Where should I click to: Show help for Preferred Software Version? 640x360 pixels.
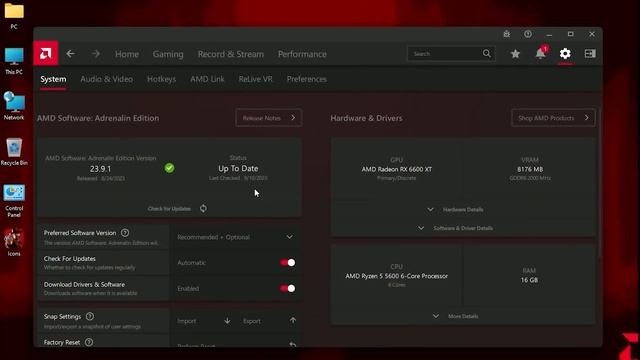125,233
